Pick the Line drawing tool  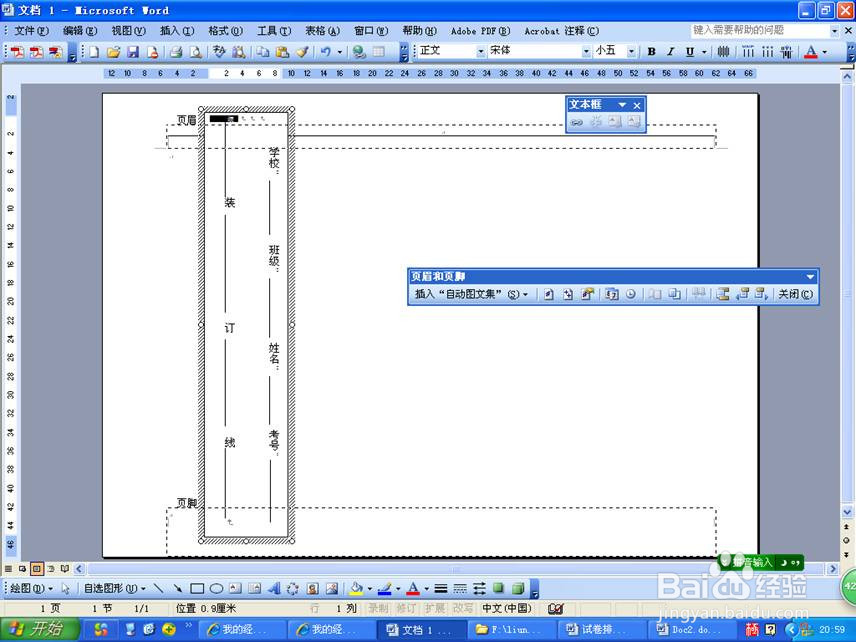(159, 588)
